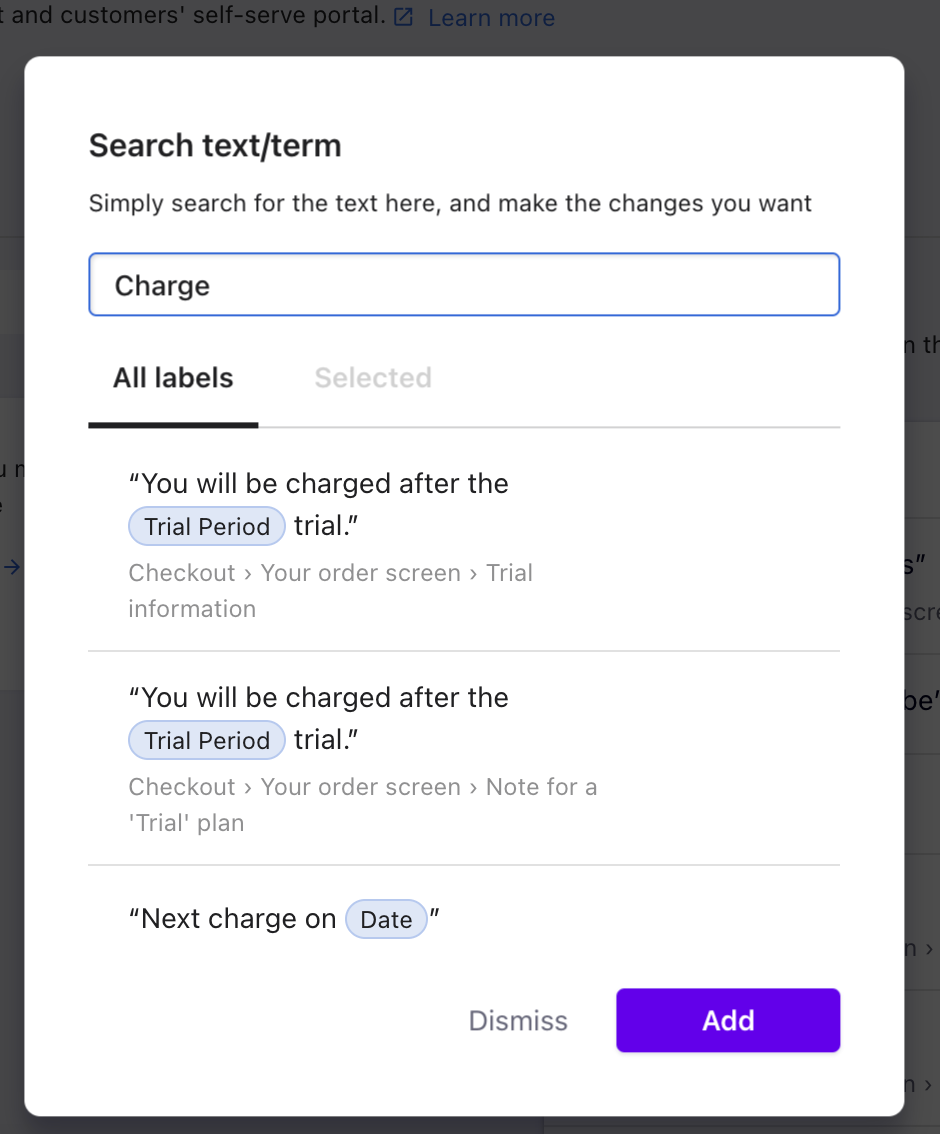Image resolution: width=940 pixels, height=1134 pixels.
Task: Switch to the All labels tab
Action: point(173,378)
